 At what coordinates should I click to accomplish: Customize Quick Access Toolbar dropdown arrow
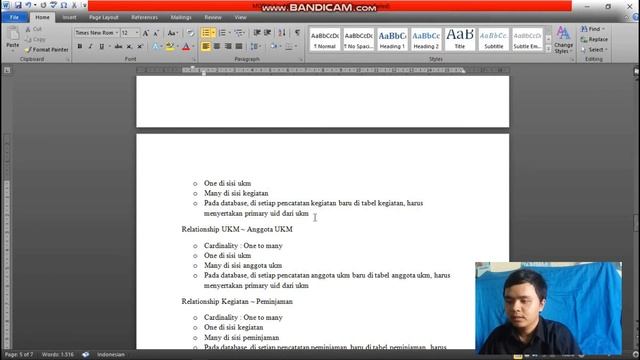(84, 5)
